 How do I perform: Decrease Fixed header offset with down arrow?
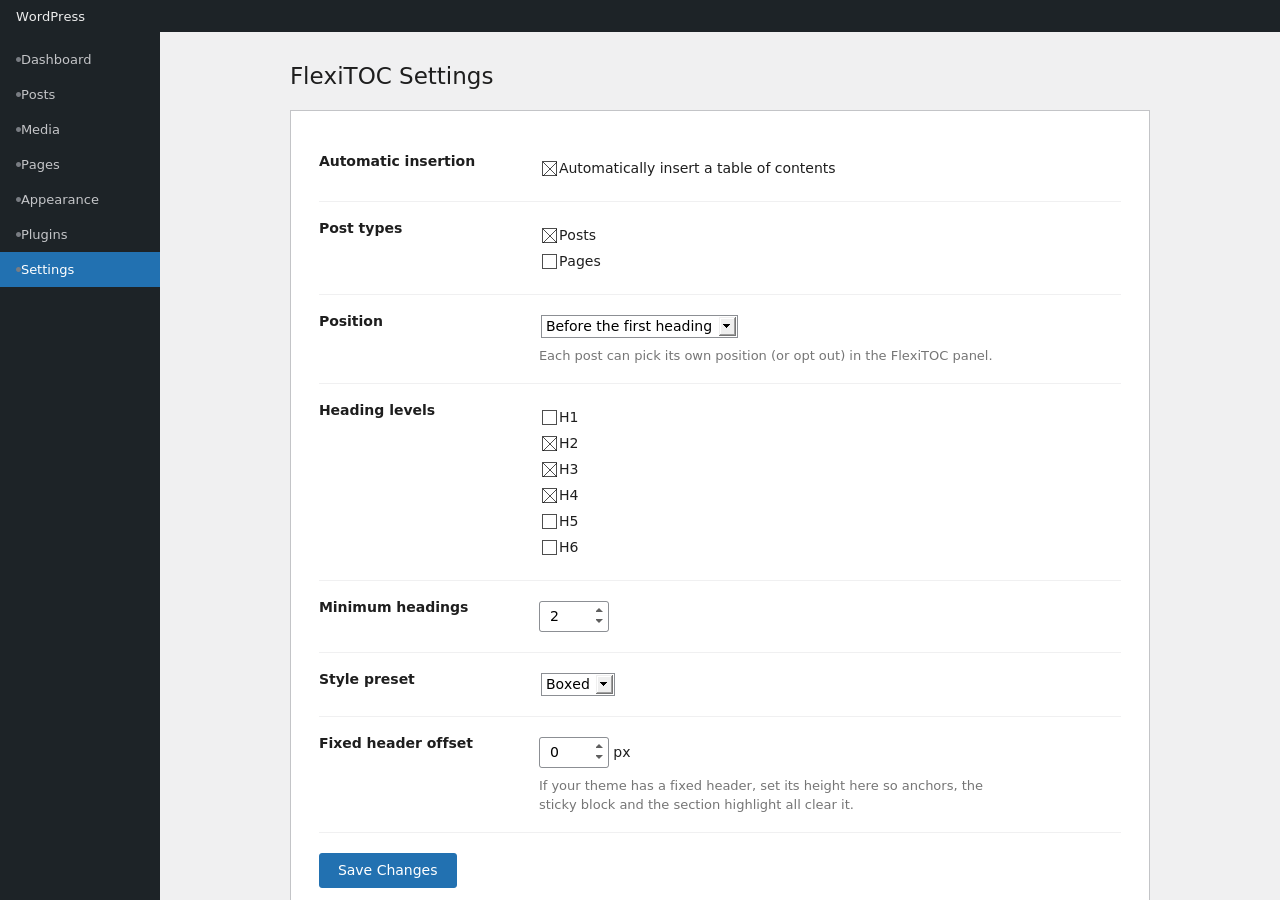[x=599, y=758]
